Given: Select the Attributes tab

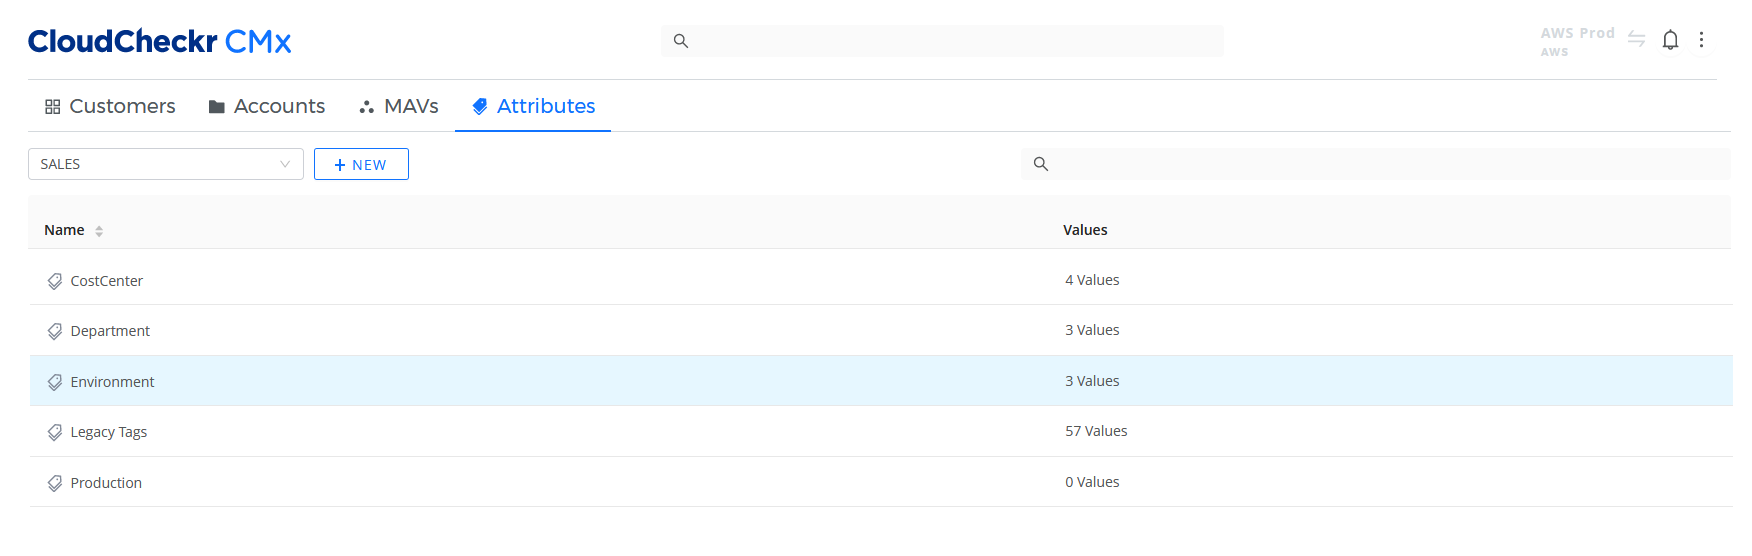Looking at the screenshot, I should [x=533, y=106].
